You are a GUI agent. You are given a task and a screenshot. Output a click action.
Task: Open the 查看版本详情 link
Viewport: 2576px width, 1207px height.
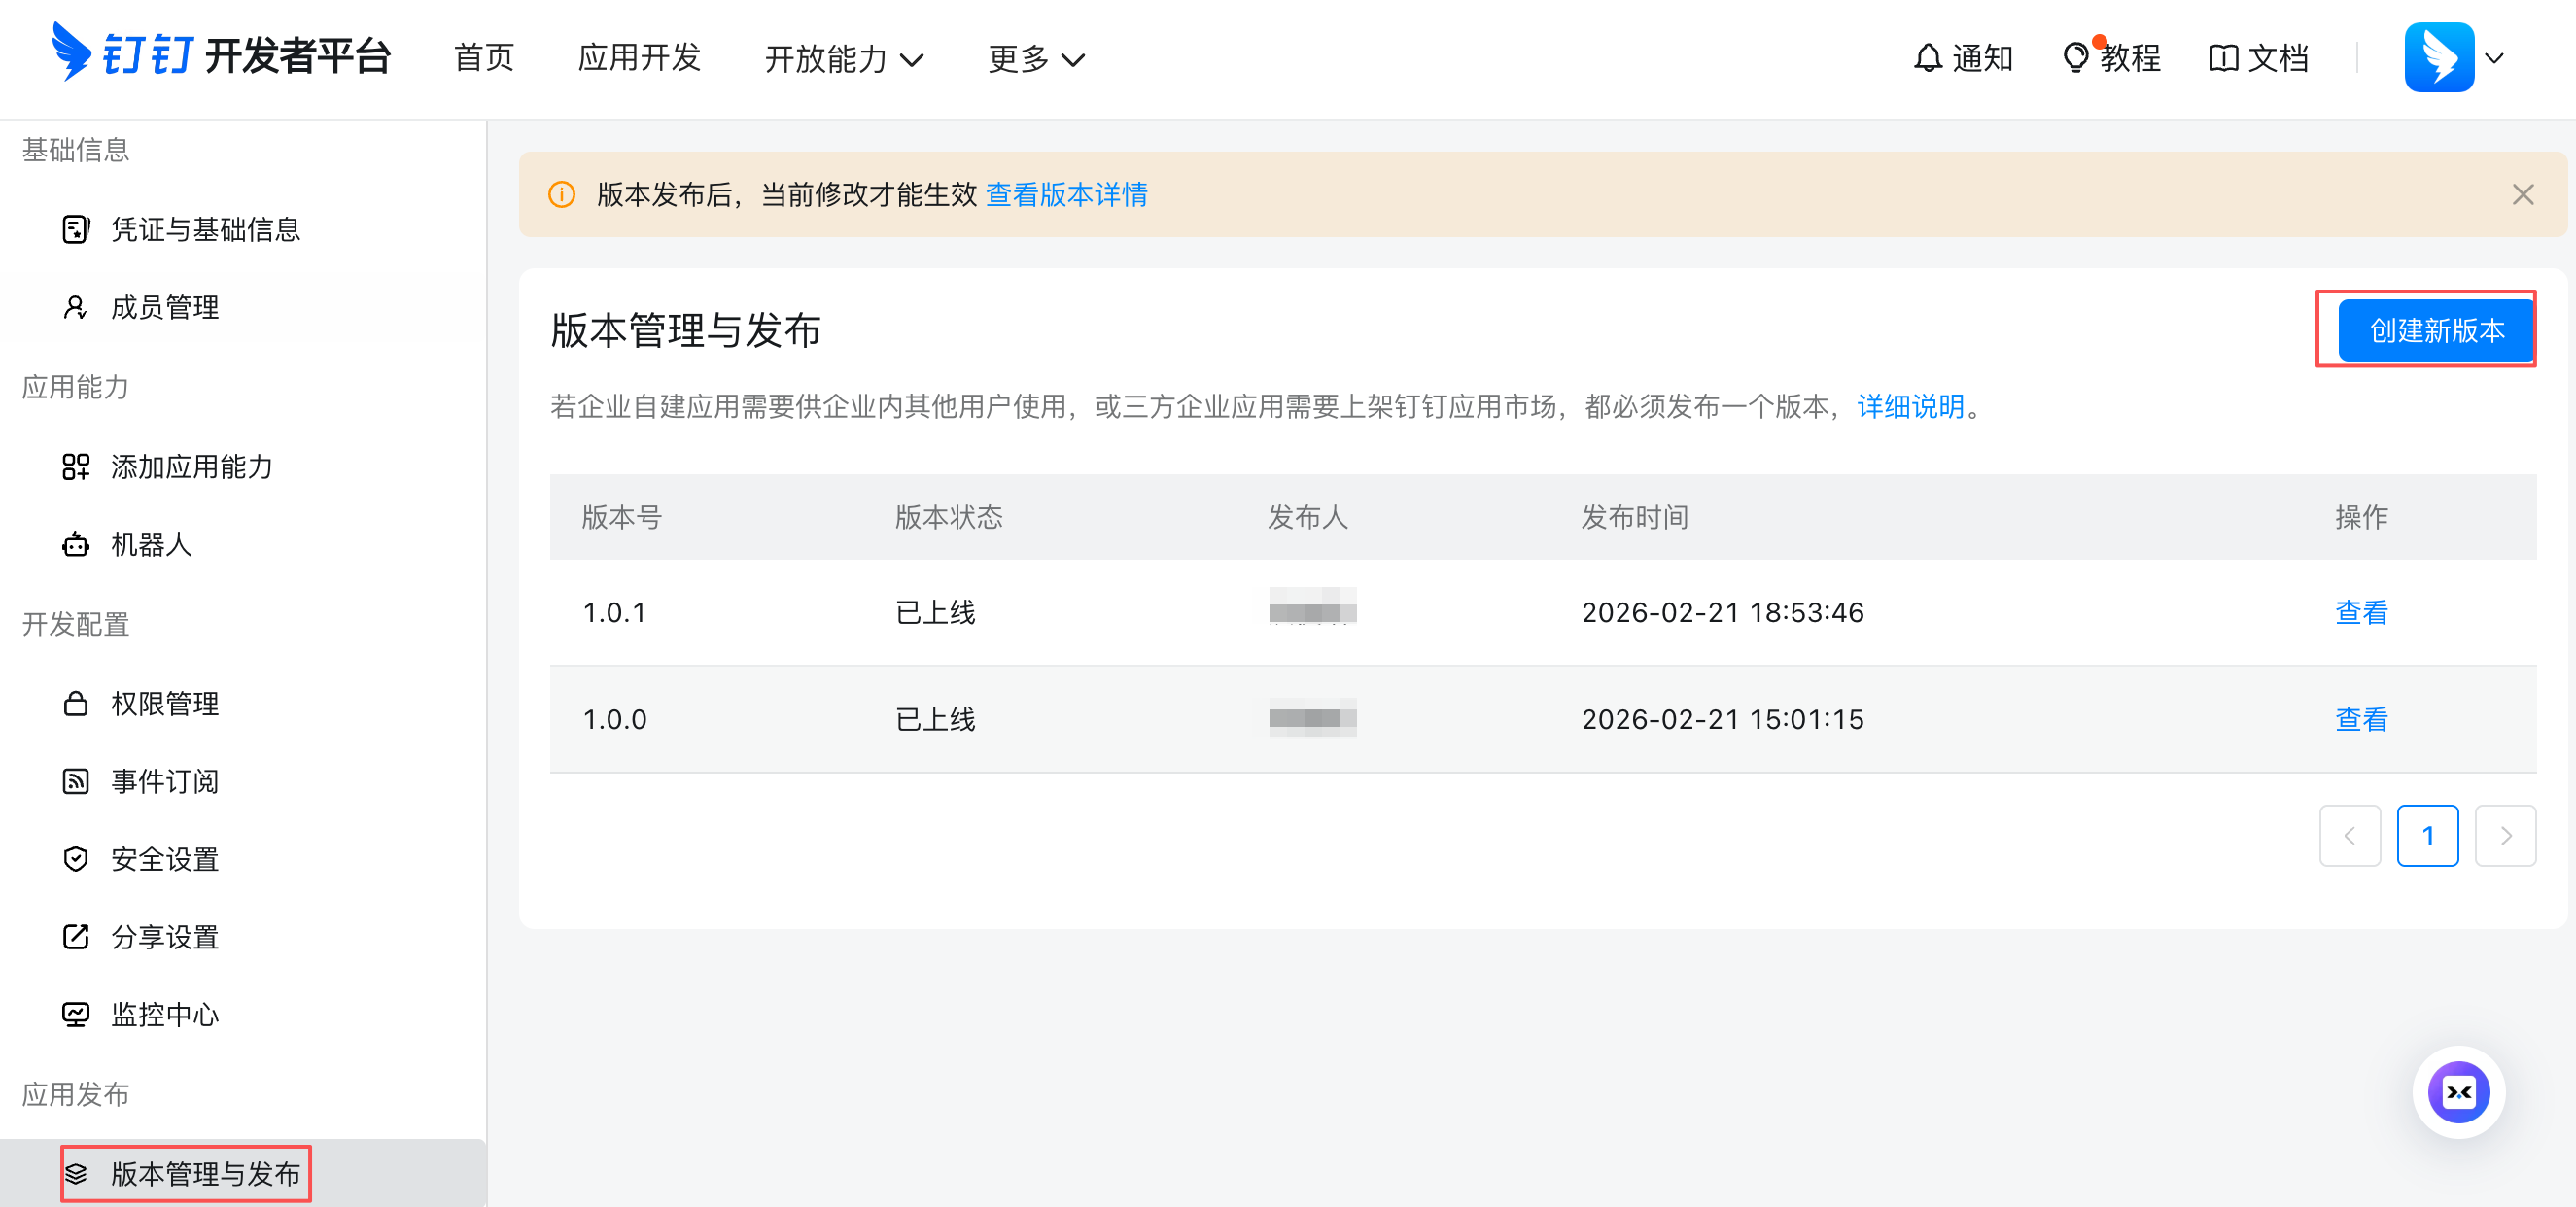click(1066, 194)
